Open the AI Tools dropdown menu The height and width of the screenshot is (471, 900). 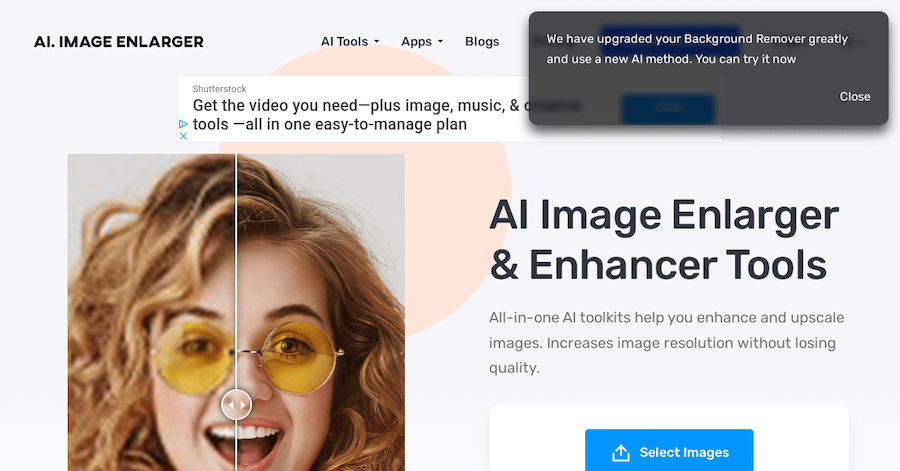(350, 41)
